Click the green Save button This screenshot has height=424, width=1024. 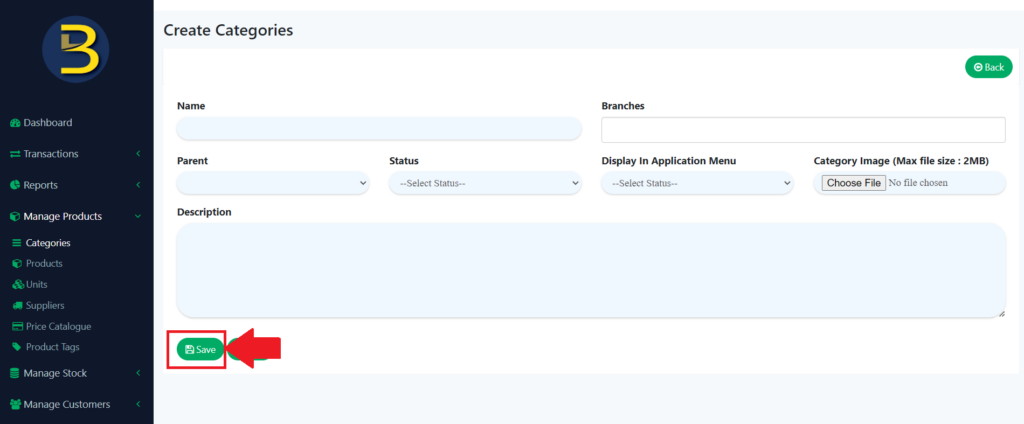[200, 350]
